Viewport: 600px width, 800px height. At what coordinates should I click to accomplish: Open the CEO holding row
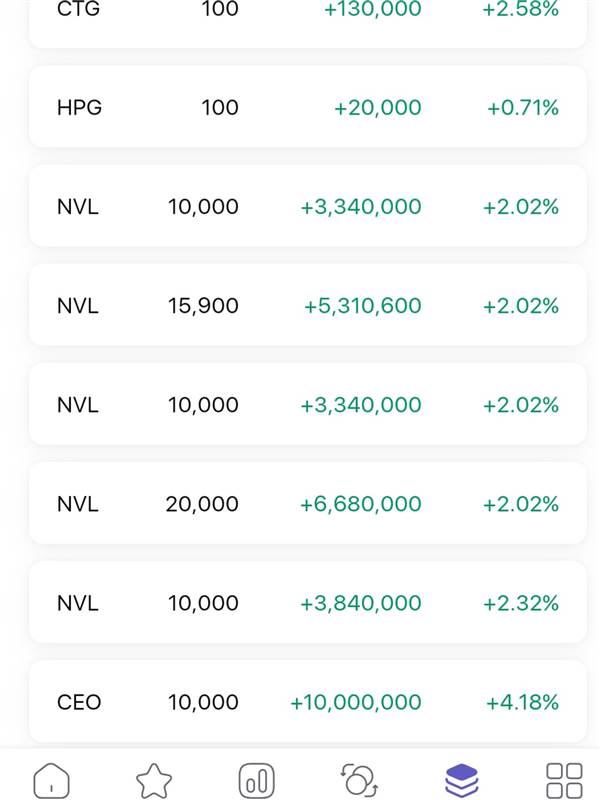pyautogui.click(x=307, y=701)
